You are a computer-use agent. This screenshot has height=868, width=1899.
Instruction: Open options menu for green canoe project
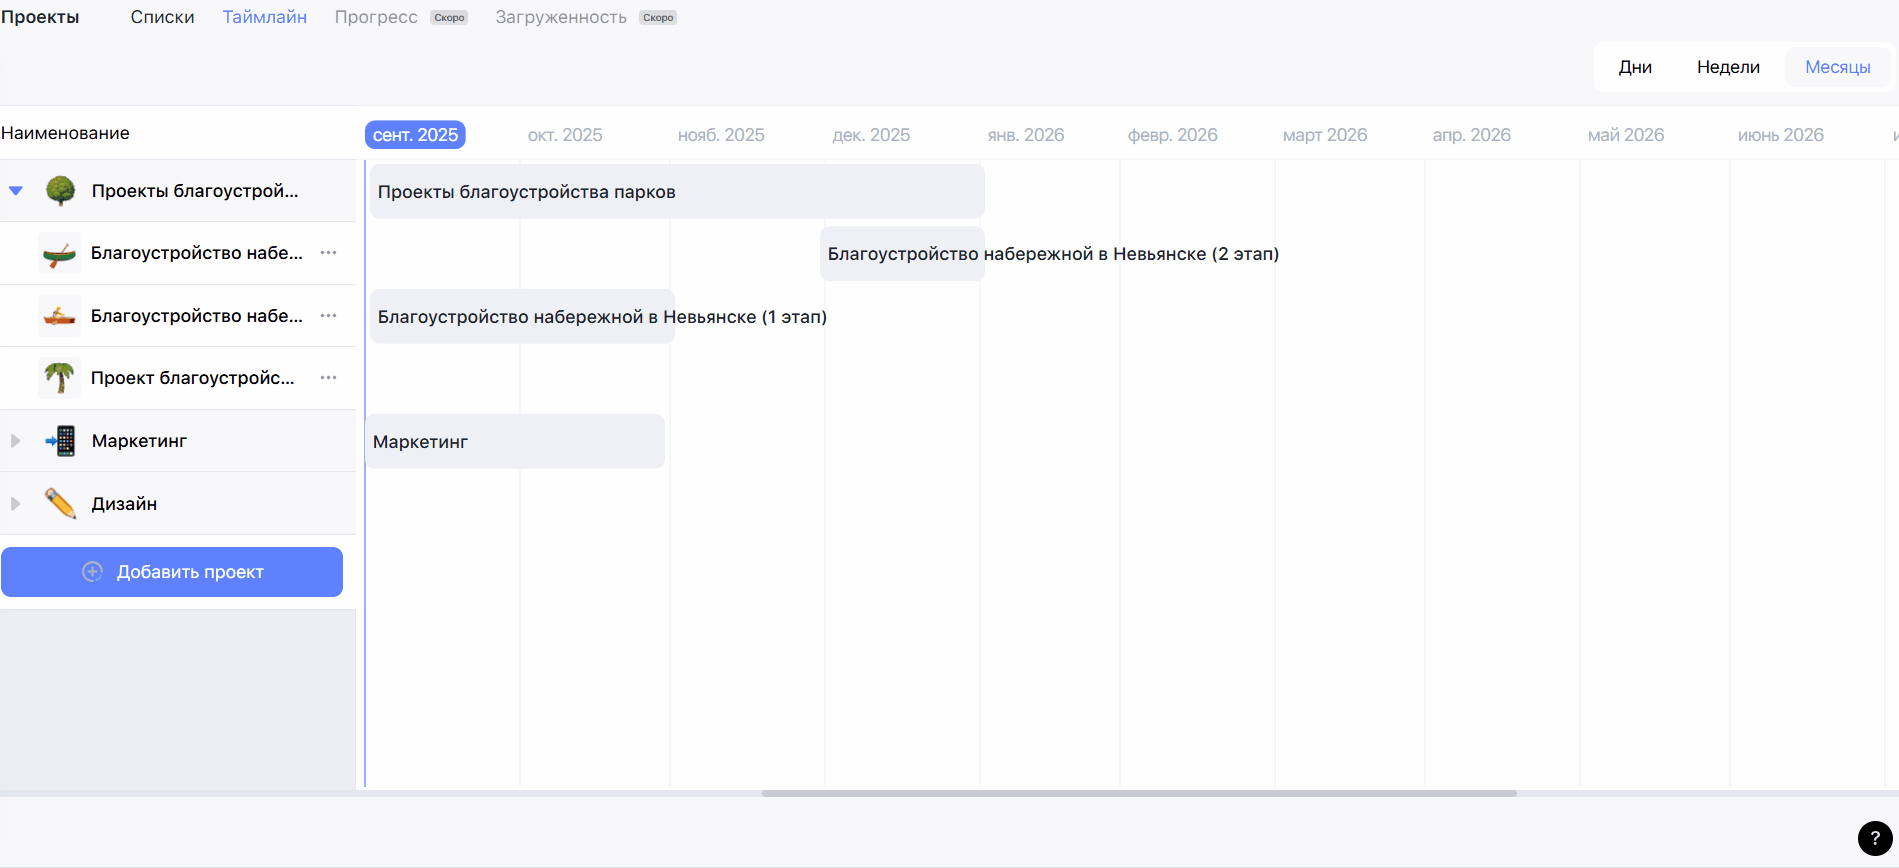pos(328,253)
